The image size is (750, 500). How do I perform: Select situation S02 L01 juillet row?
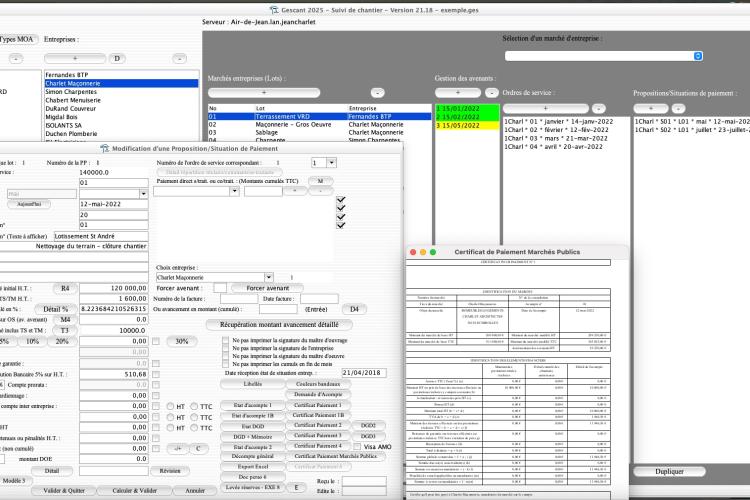tap(692, 130)
